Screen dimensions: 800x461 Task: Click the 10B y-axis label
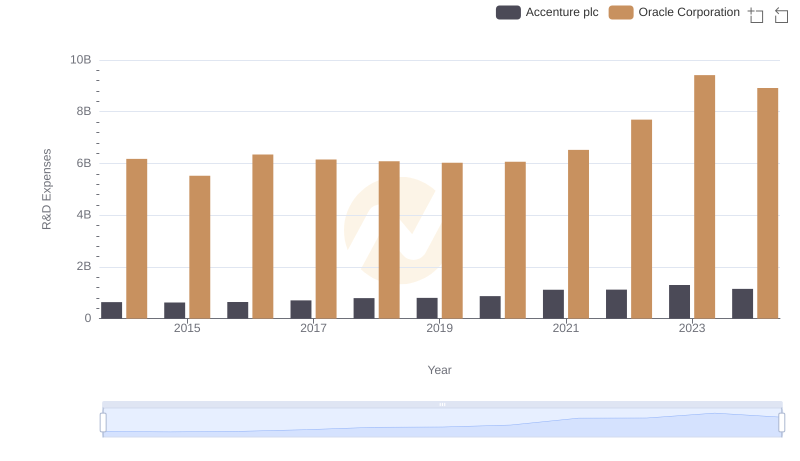pos(81,60)
